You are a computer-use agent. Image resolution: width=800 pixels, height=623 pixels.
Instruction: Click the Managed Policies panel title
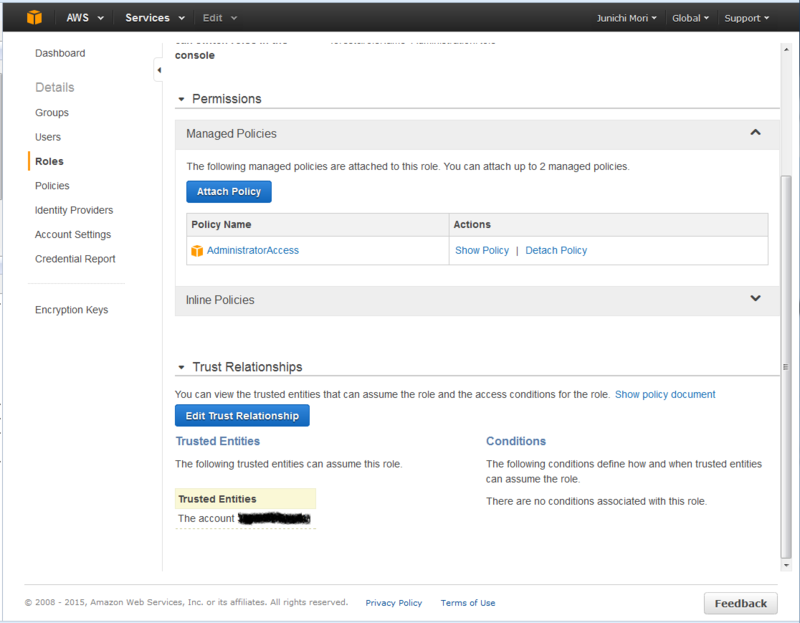pyautogui.click(x=231, y=134)
